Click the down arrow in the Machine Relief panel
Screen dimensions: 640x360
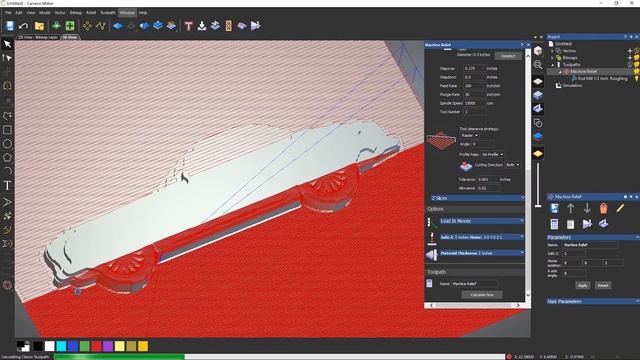pyautogui.click(x=587, y=208)
